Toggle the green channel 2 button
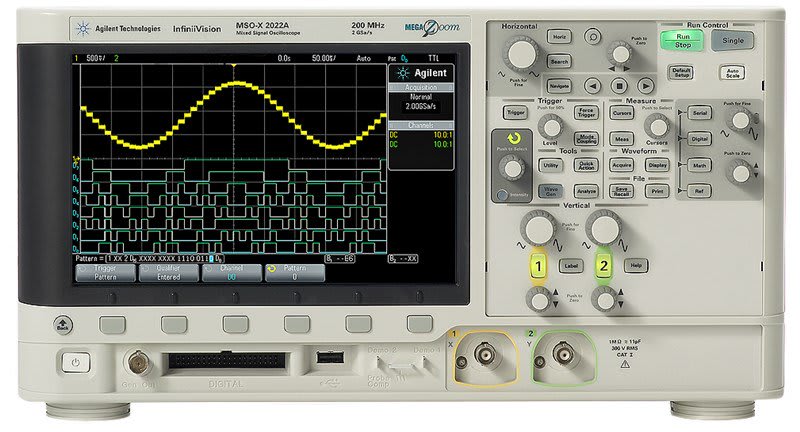Image resolution: width=800 pixels, height=432 pixels. (604, 266)
